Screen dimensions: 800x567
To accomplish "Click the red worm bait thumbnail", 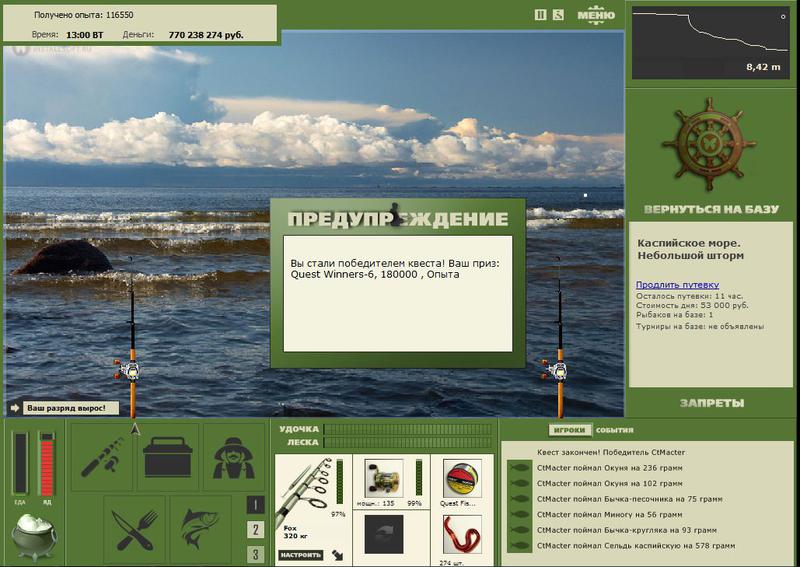I will pyautogui.click(x=462, y=534).
